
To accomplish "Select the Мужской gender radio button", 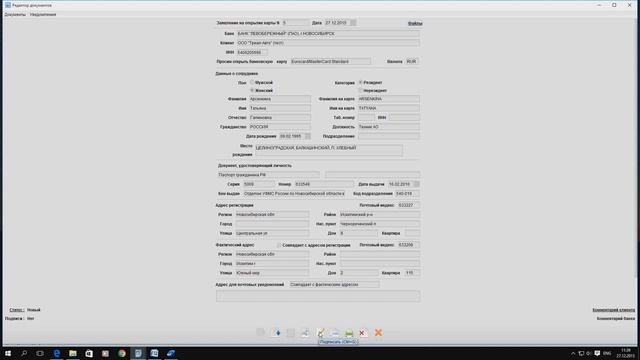I will coord(252,82).
